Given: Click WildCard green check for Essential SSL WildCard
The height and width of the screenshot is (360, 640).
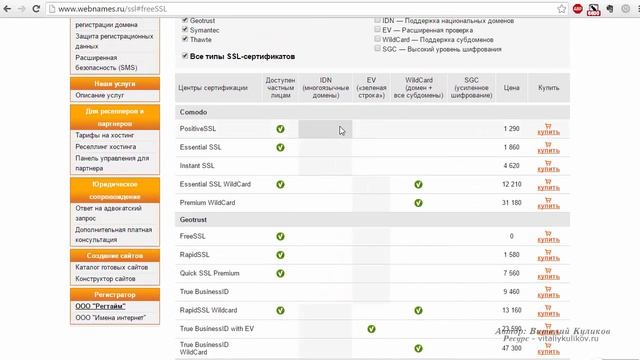Looking at the screenshot, I should pyautogui.click(x=418, y=184).
